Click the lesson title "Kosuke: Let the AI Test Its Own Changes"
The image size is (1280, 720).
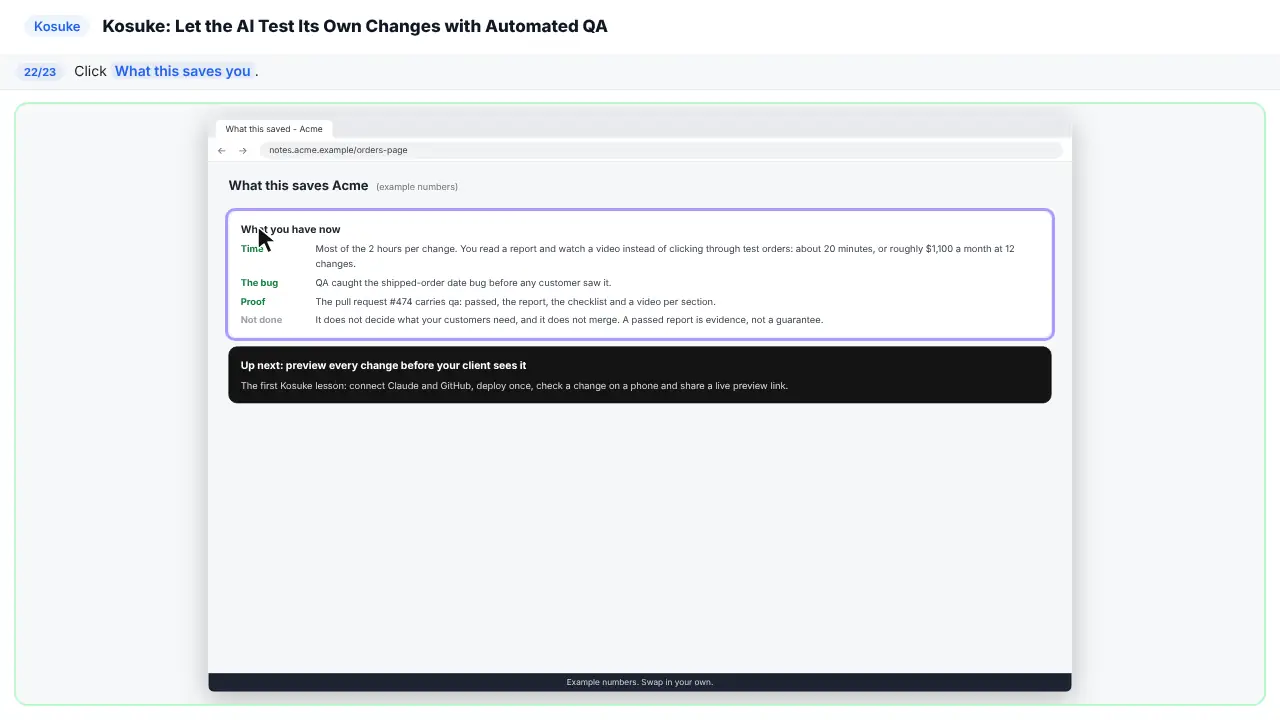tap(355, 26)
